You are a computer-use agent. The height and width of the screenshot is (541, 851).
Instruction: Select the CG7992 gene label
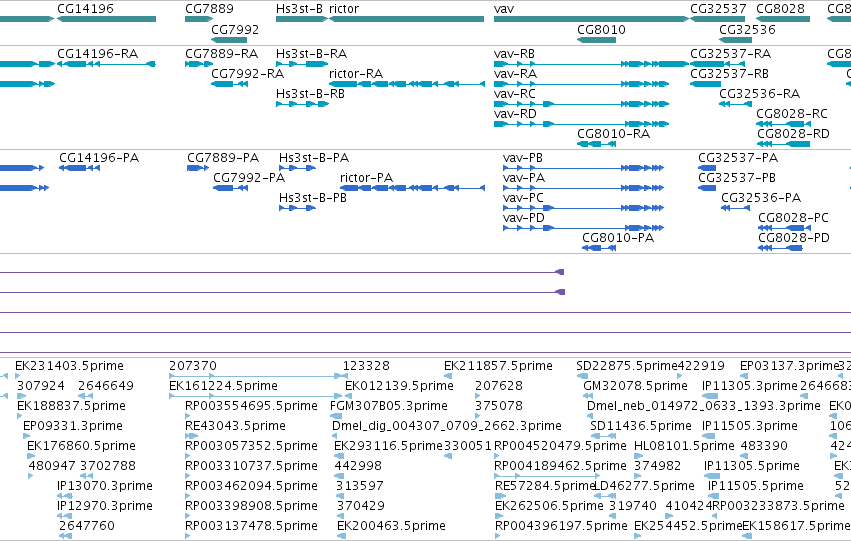tap(235, 29)
